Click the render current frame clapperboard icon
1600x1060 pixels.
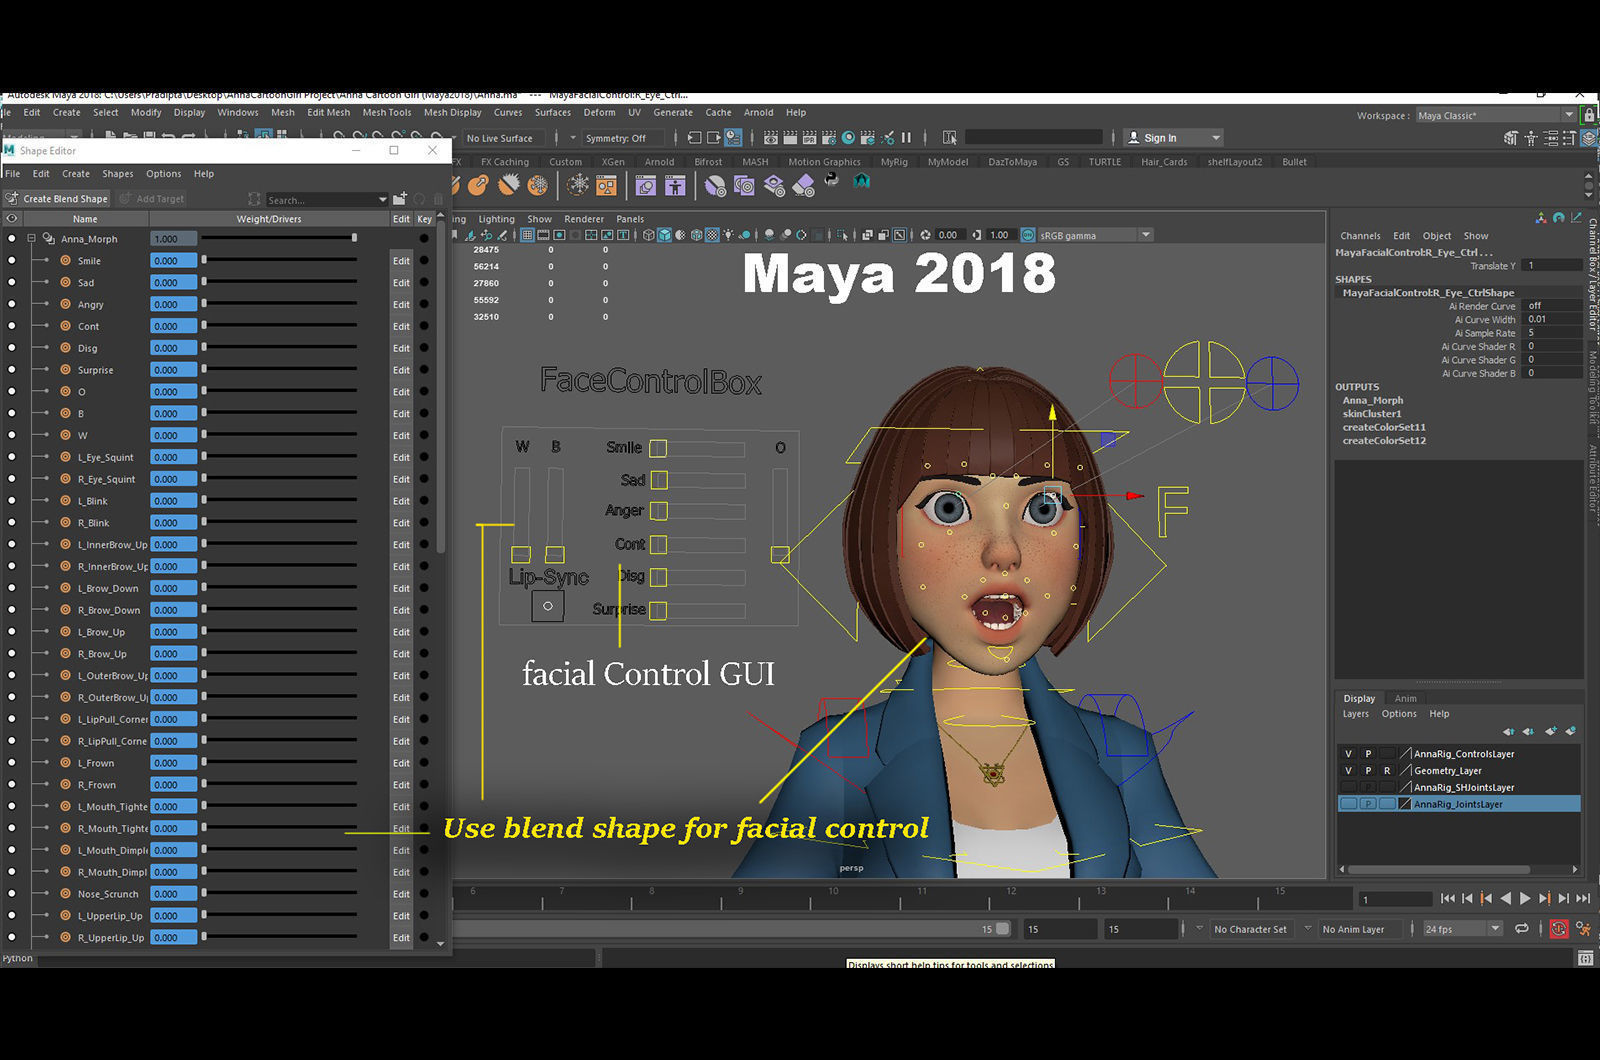pos(790,137)
